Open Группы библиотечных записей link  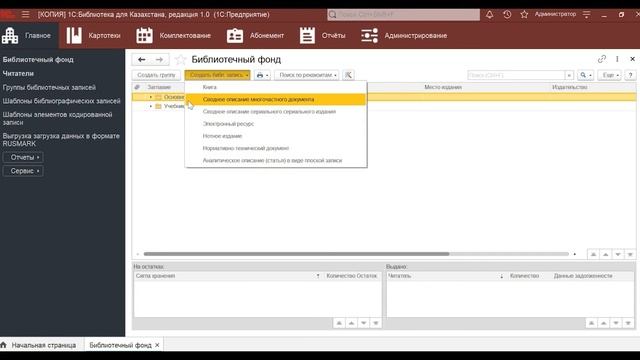pos(49,87)
